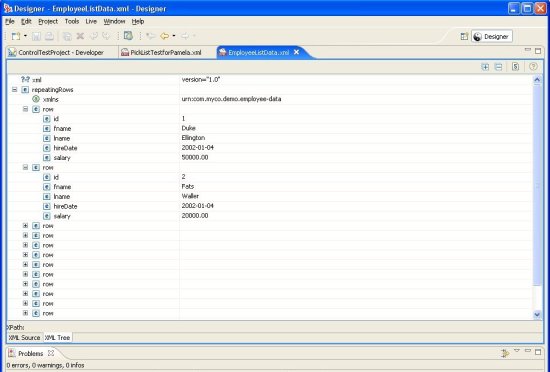Image resolution: width=550 pixels, height=372 pixels.
Task: Click the green publish toolbar icon
Action: point(128,36)
